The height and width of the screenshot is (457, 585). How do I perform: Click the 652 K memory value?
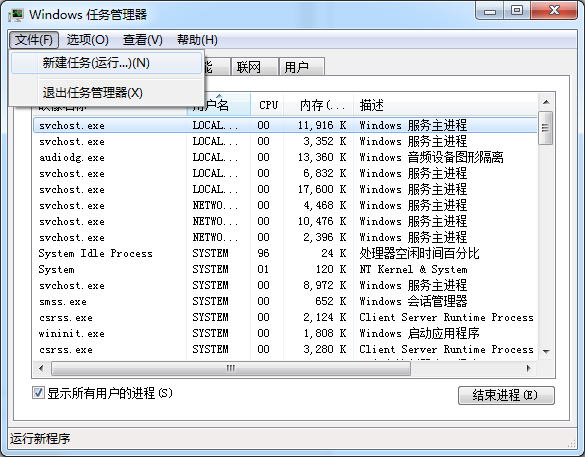point(331,301)
